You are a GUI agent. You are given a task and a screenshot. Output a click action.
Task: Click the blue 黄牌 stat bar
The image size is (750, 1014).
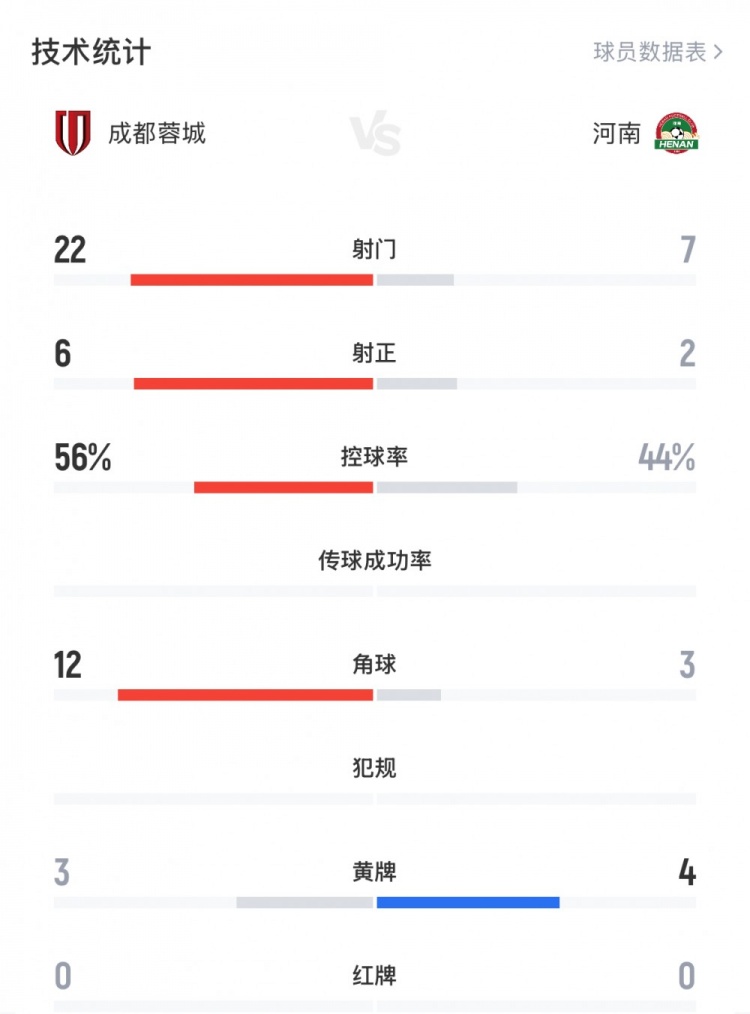pyautogui.click(x=467, y=901)
